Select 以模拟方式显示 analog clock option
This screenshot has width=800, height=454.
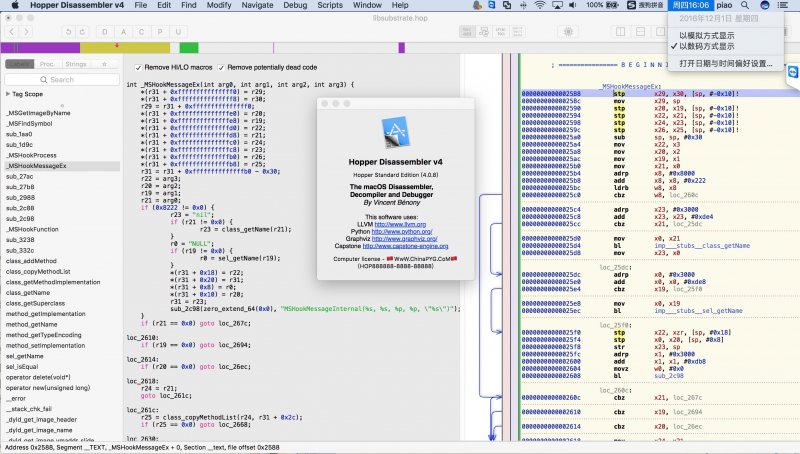point(706,36)
